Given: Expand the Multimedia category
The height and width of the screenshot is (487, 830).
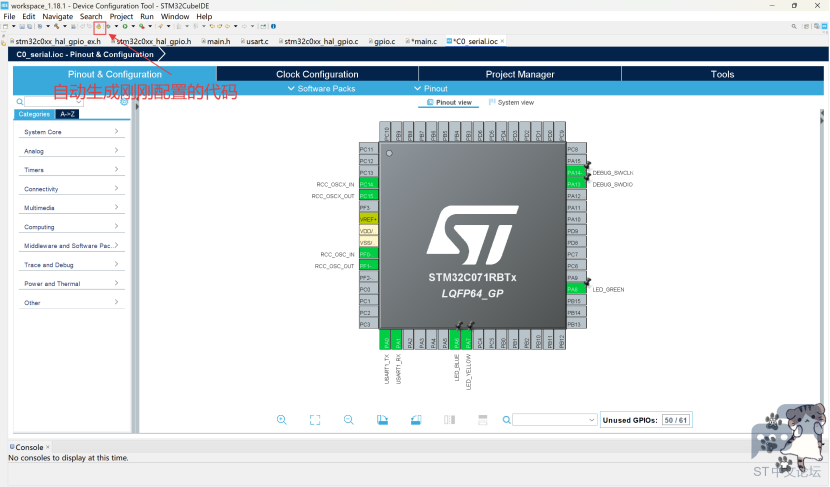Looking at the screenshot, I should coord(71,208).
